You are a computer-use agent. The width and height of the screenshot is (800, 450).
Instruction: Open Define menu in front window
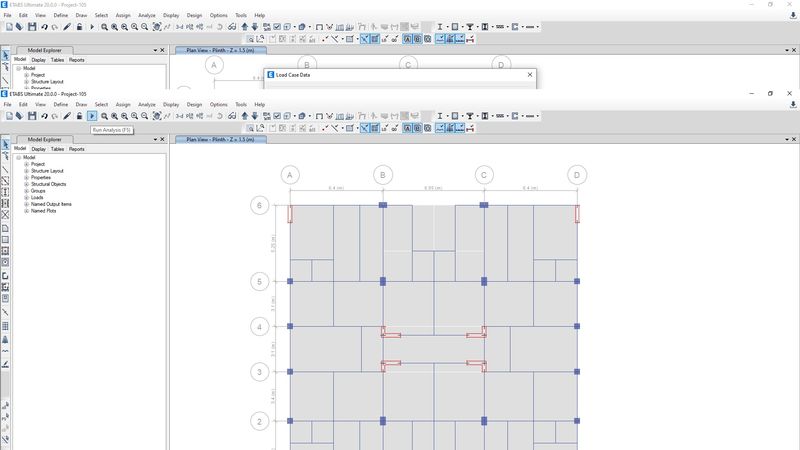click(61, 105)
